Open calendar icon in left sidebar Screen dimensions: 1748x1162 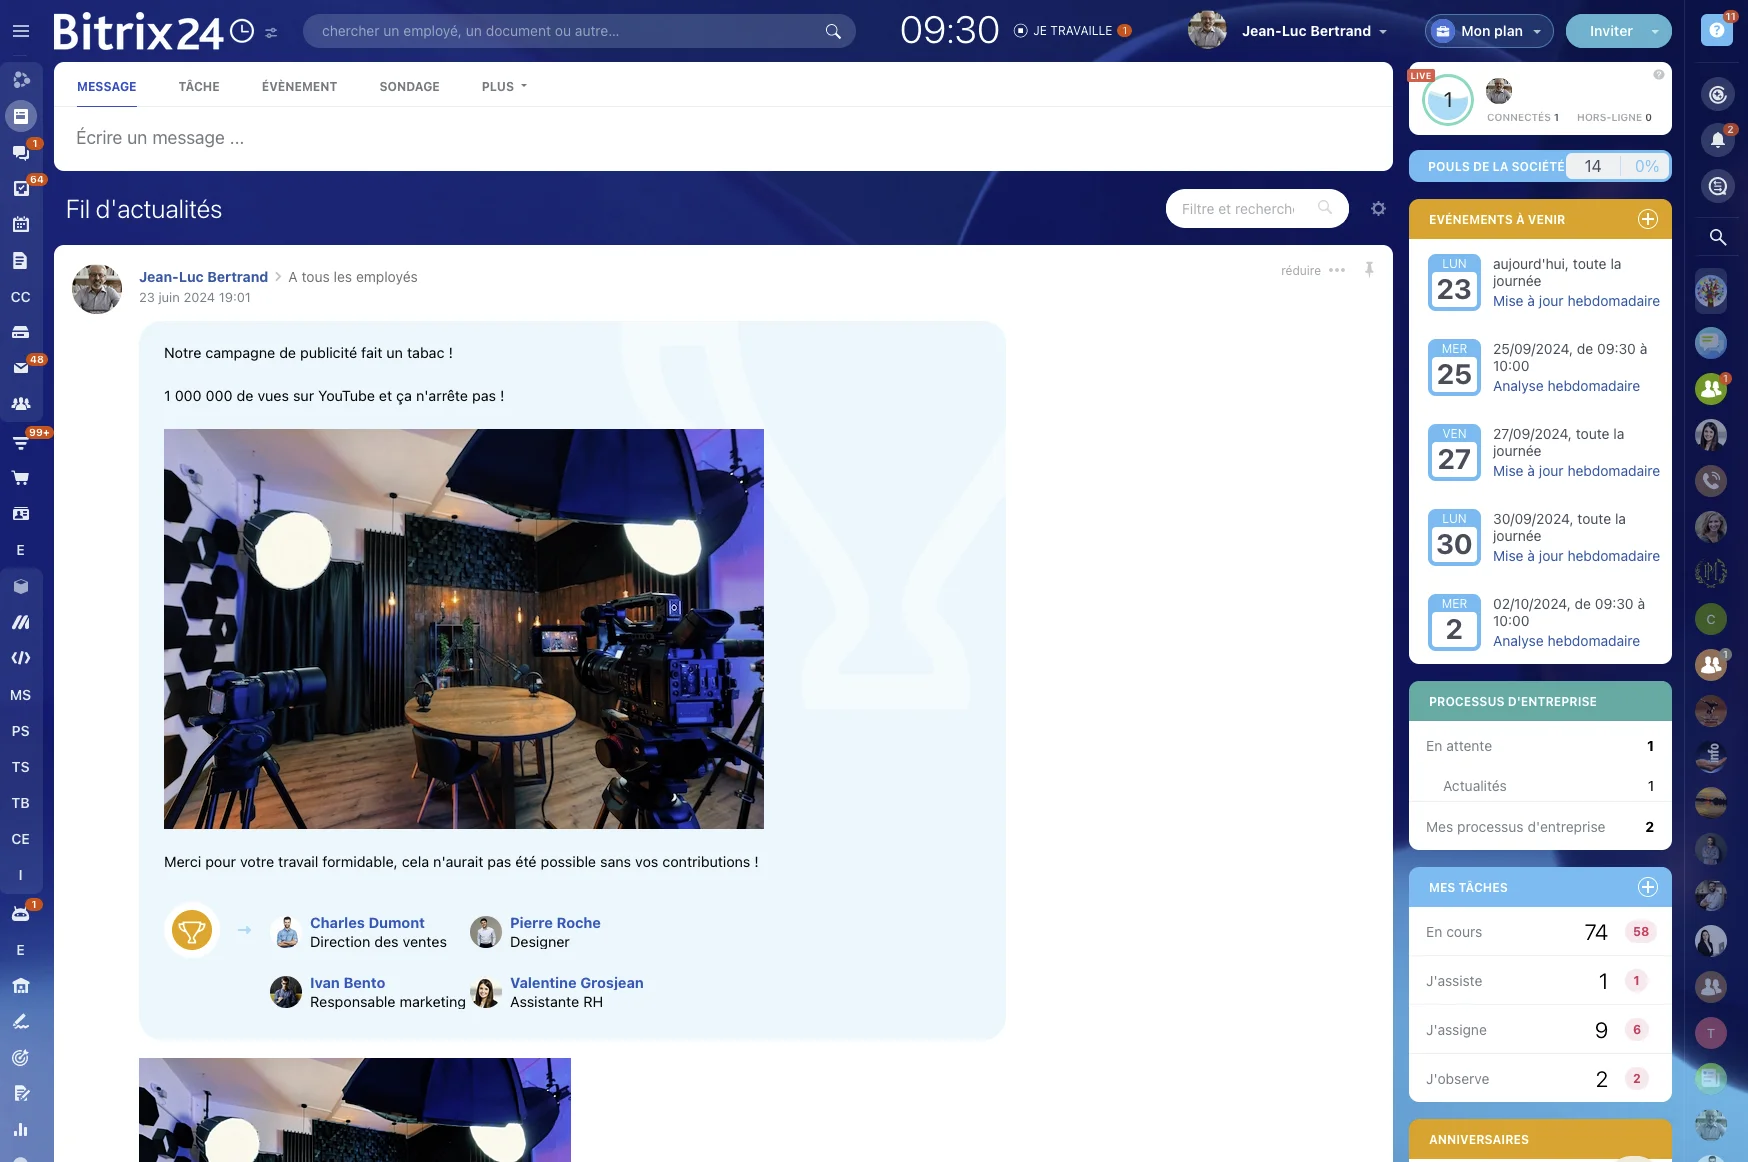tap(20, 225)
